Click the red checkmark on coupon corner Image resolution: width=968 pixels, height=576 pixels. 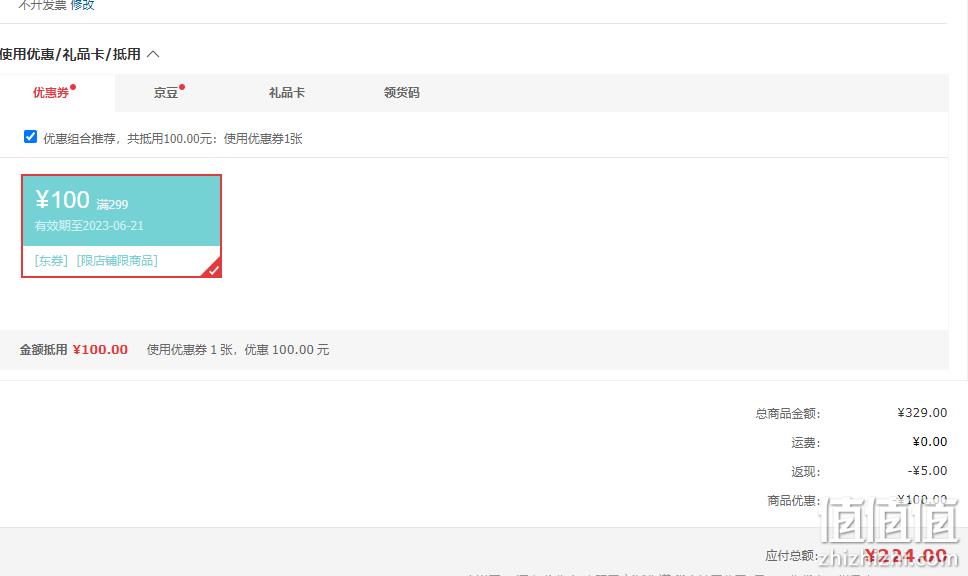[x=213, y=269]
